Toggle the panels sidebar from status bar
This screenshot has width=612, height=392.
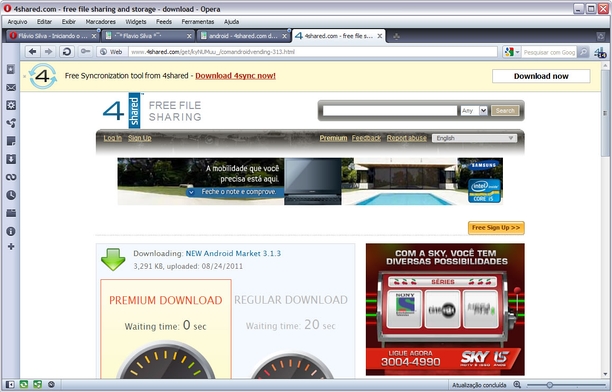(10, 385)
